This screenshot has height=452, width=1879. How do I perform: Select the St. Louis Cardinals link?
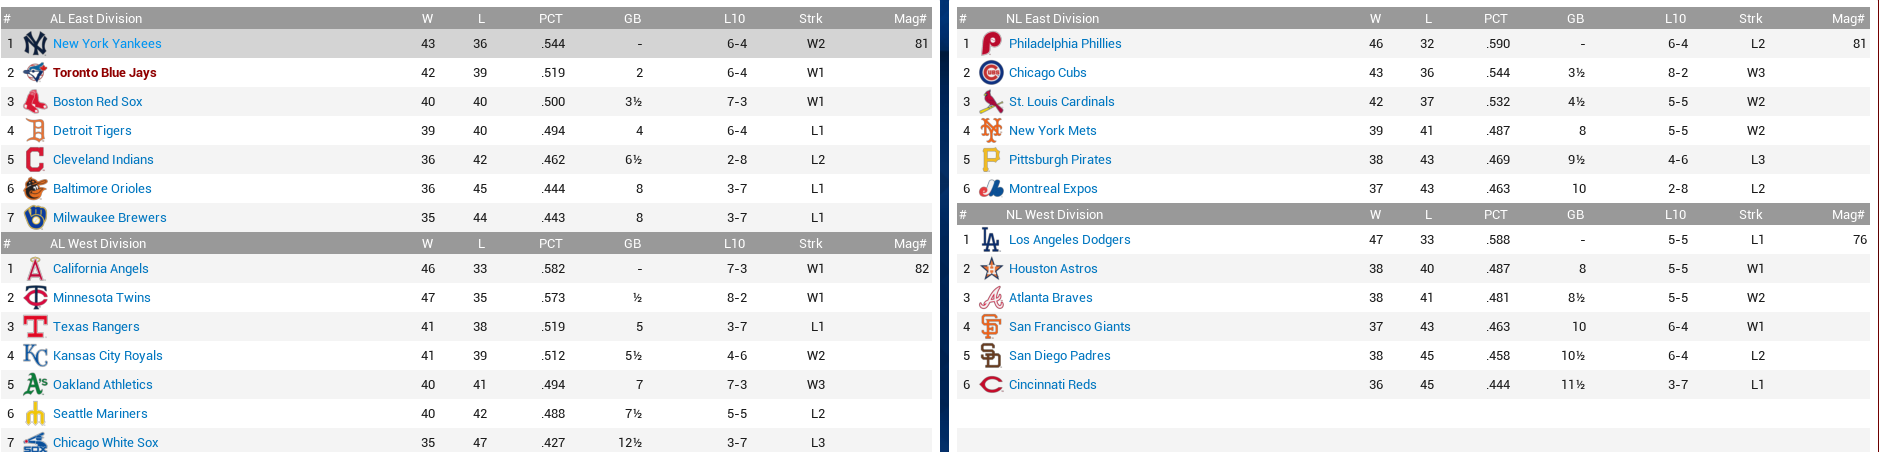1061,102
